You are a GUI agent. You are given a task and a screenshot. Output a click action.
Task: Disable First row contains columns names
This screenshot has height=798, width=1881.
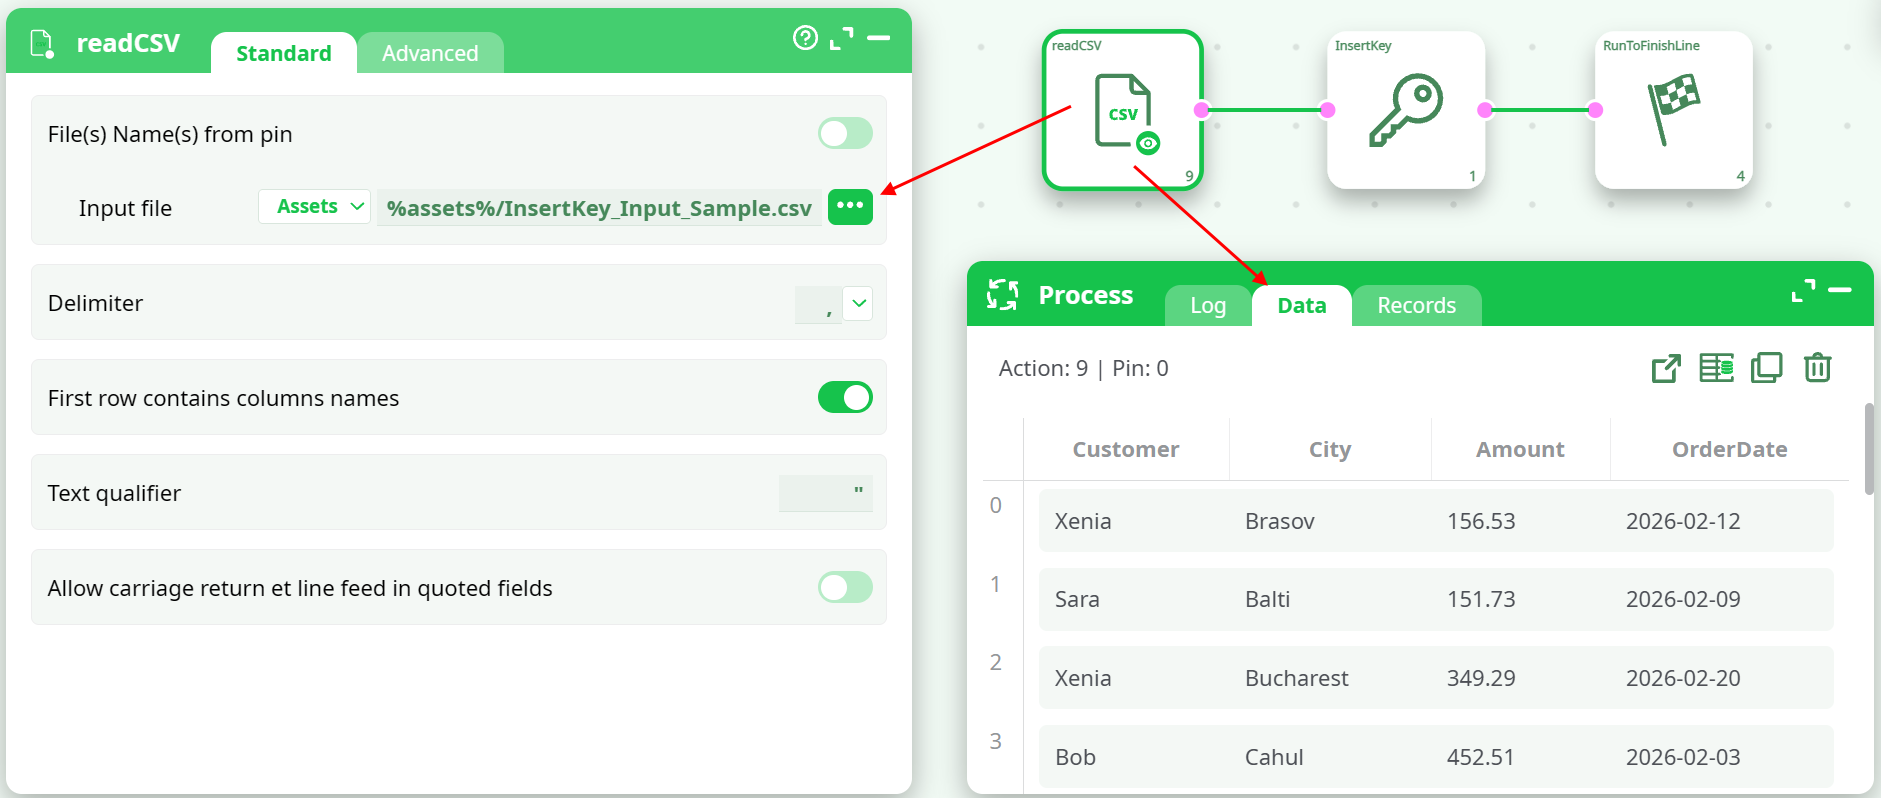[845, 397]
